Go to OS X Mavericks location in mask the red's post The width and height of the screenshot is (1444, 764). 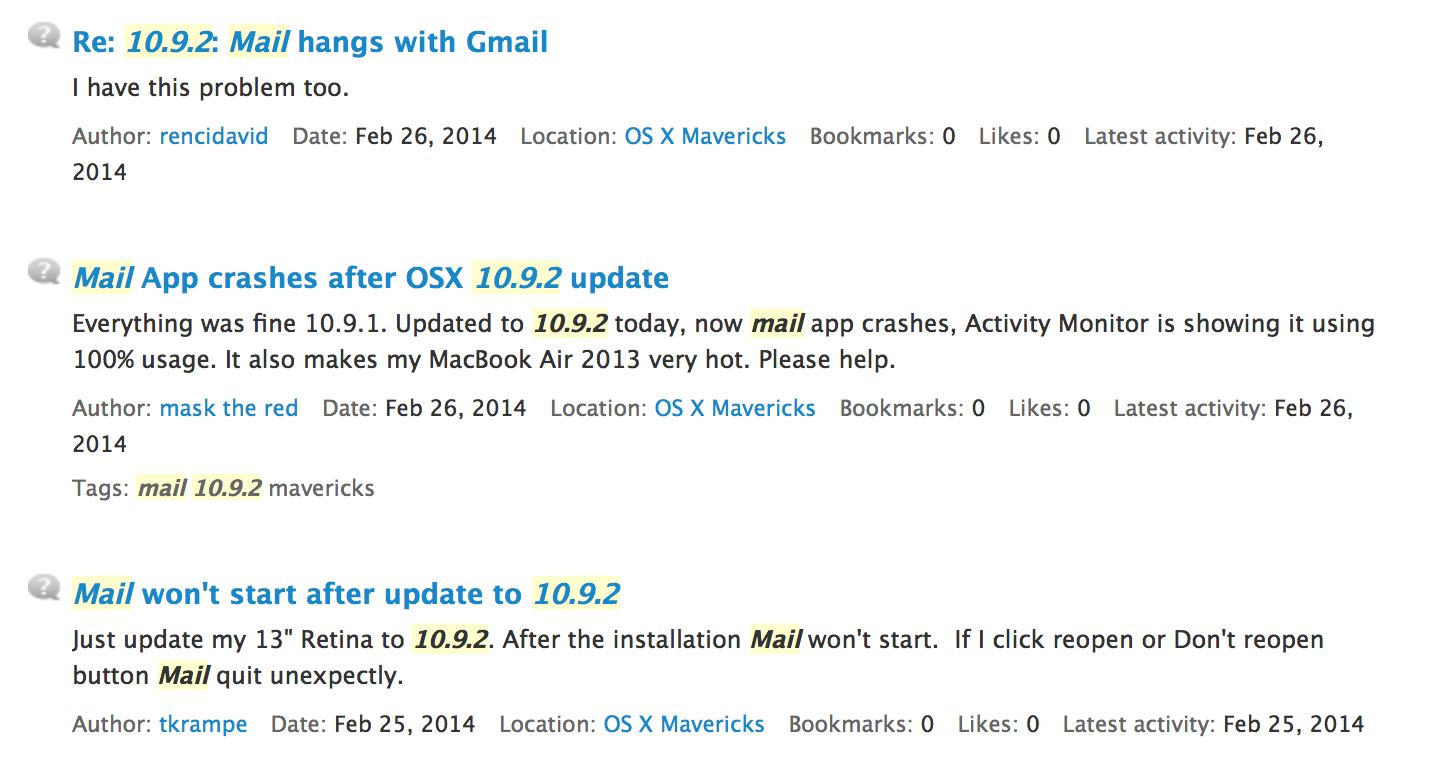coord(735,408)
